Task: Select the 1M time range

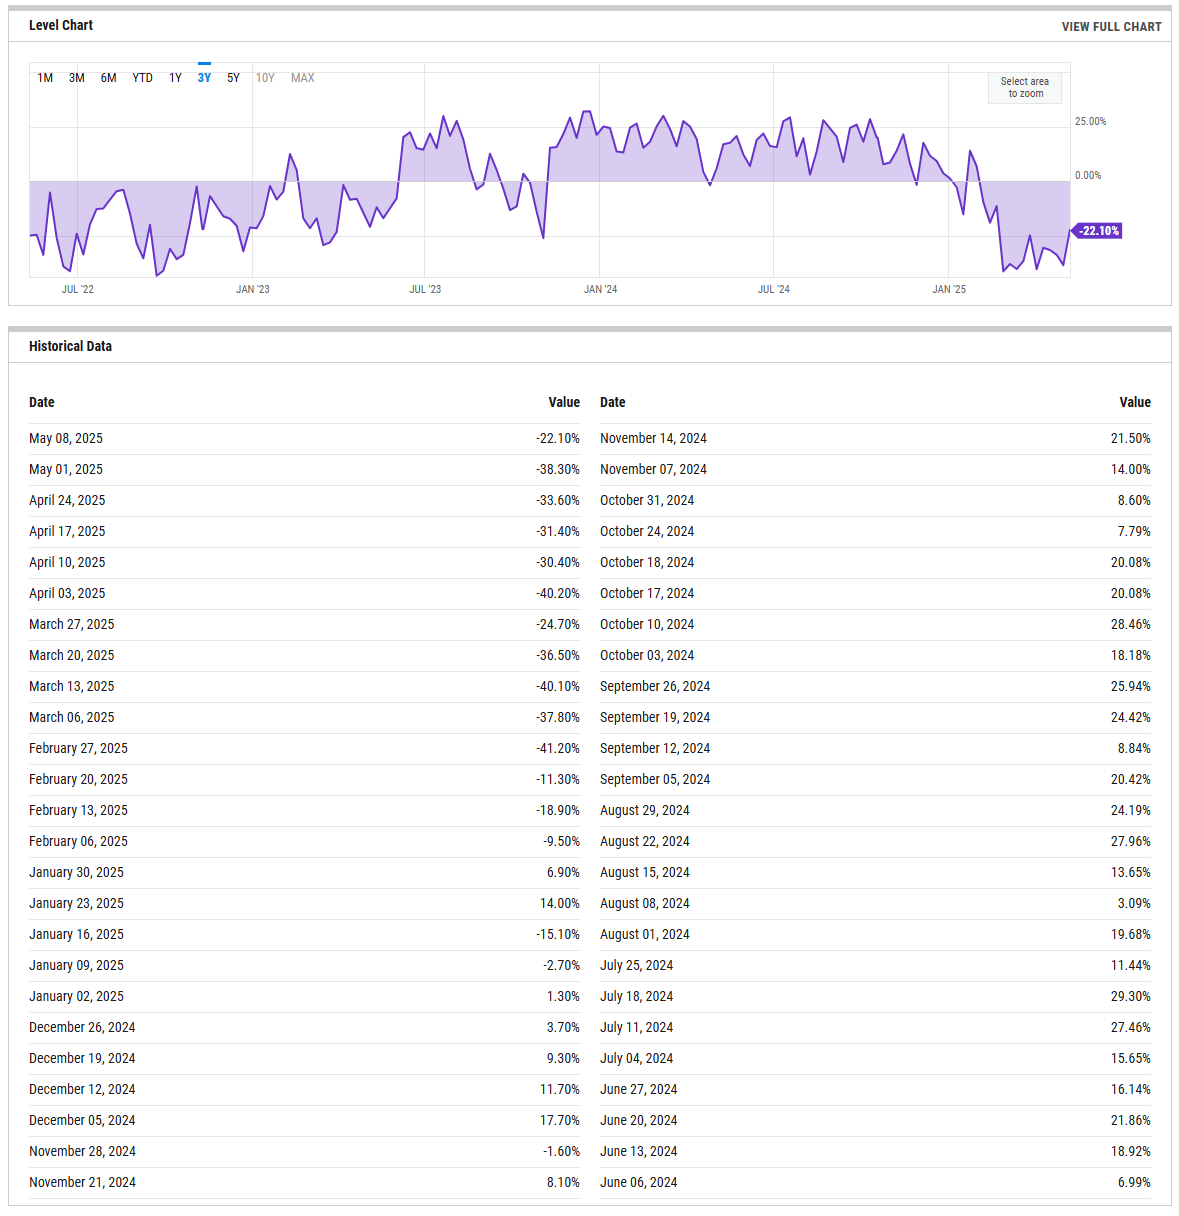Action: [x=45, y=78]
